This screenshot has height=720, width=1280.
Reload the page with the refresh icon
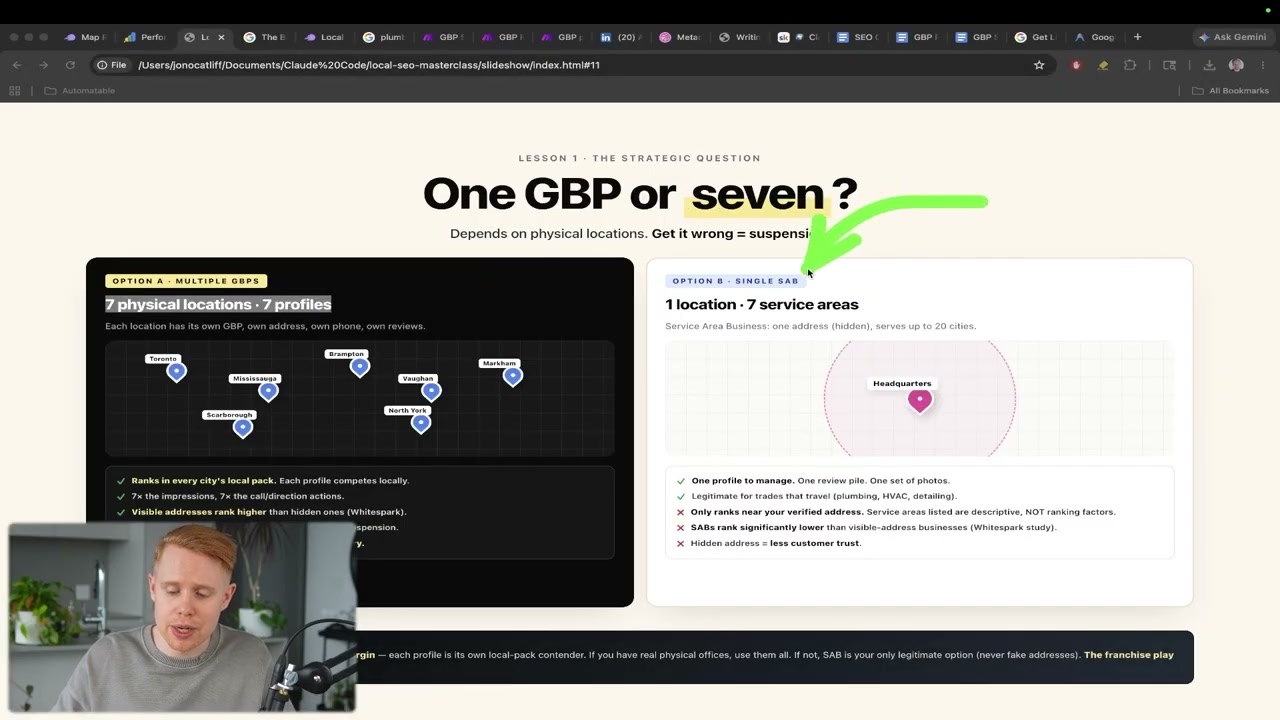pyautogui.click(x=70, y=65)
